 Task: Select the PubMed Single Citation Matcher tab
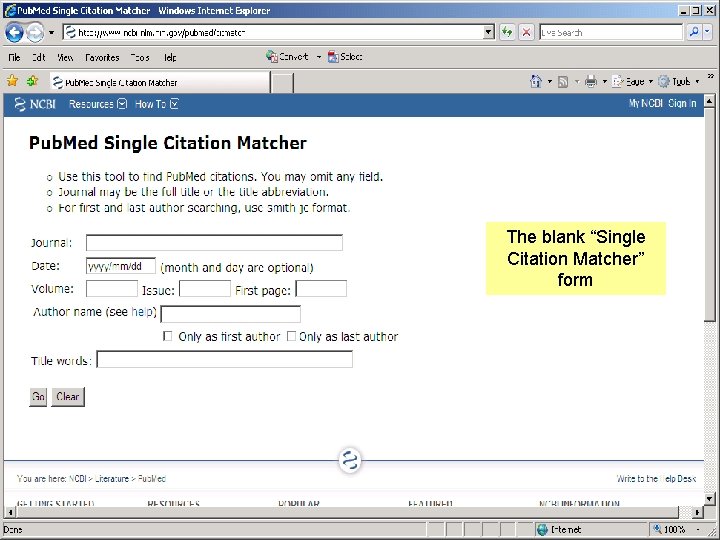(x=160, y=83)
